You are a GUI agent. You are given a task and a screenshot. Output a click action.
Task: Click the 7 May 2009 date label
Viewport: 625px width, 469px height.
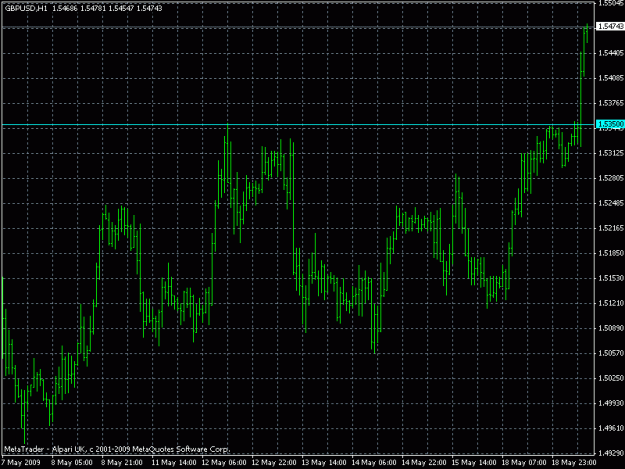point(21,463)
